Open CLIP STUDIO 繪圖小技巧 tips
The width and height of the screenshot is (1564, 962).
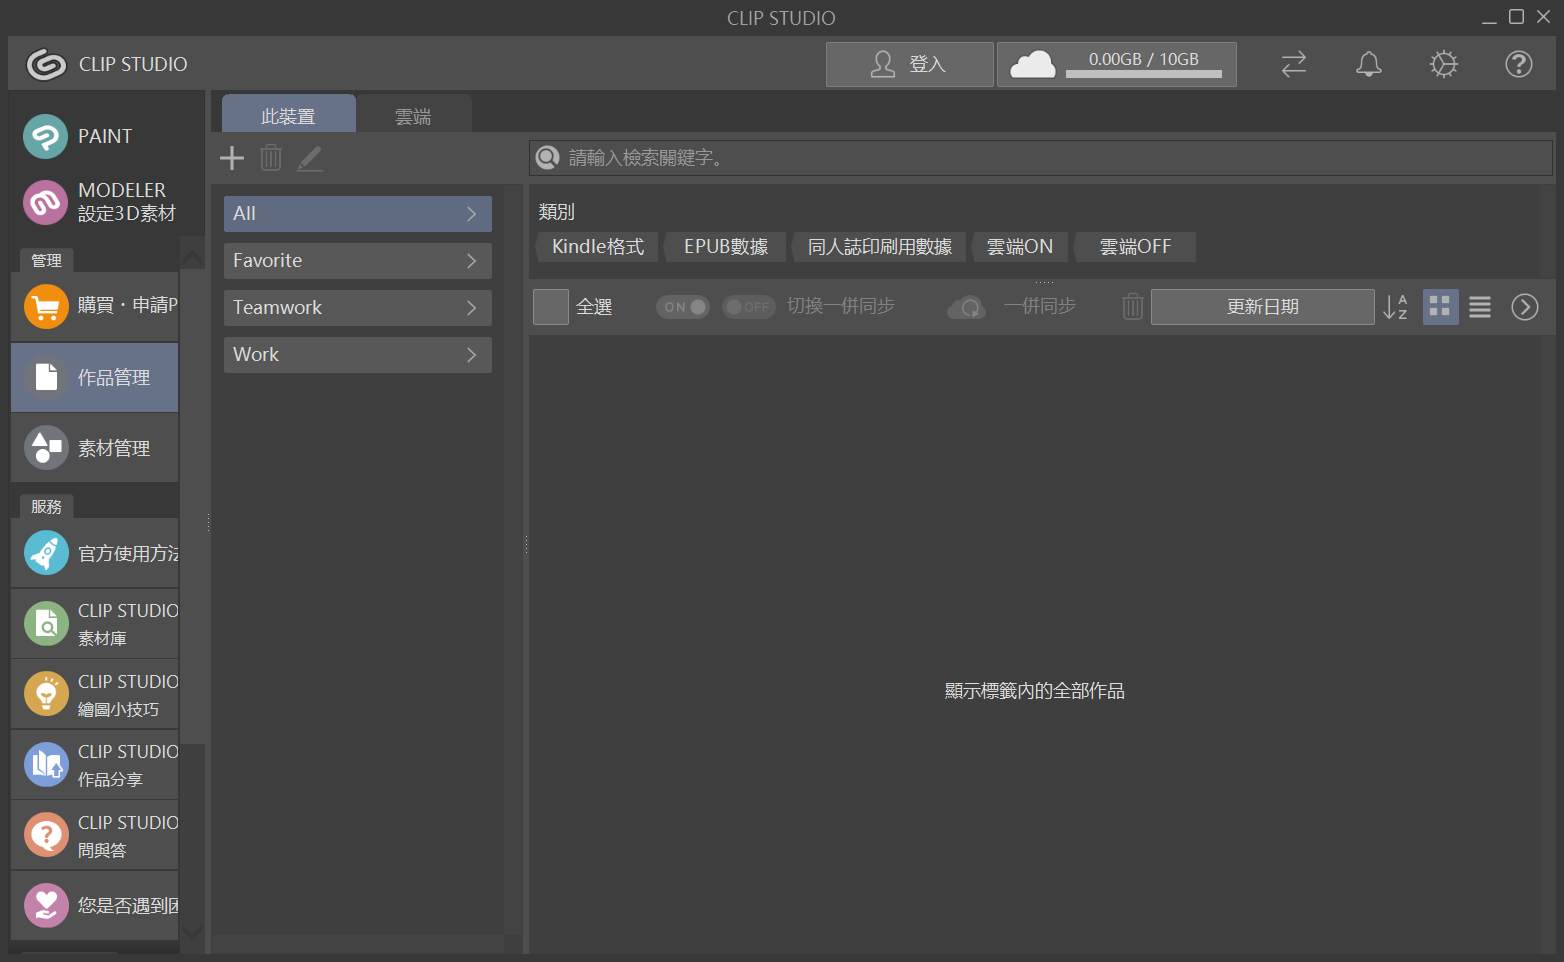pos(95,694)
